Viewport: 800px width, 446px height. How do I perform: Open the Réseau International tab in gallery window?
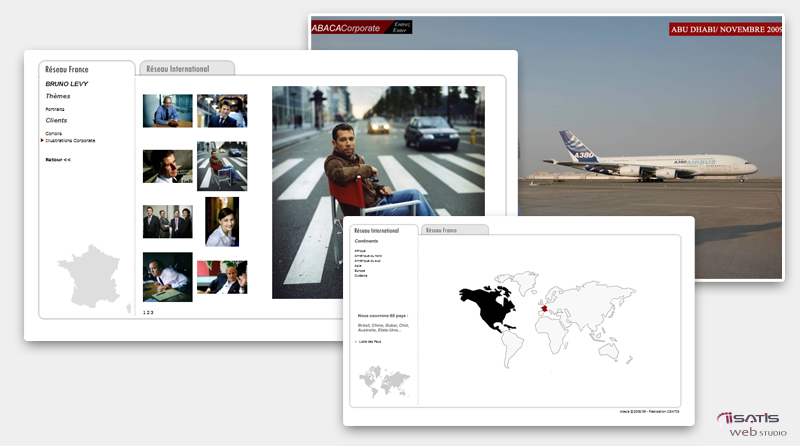(178, 69)
